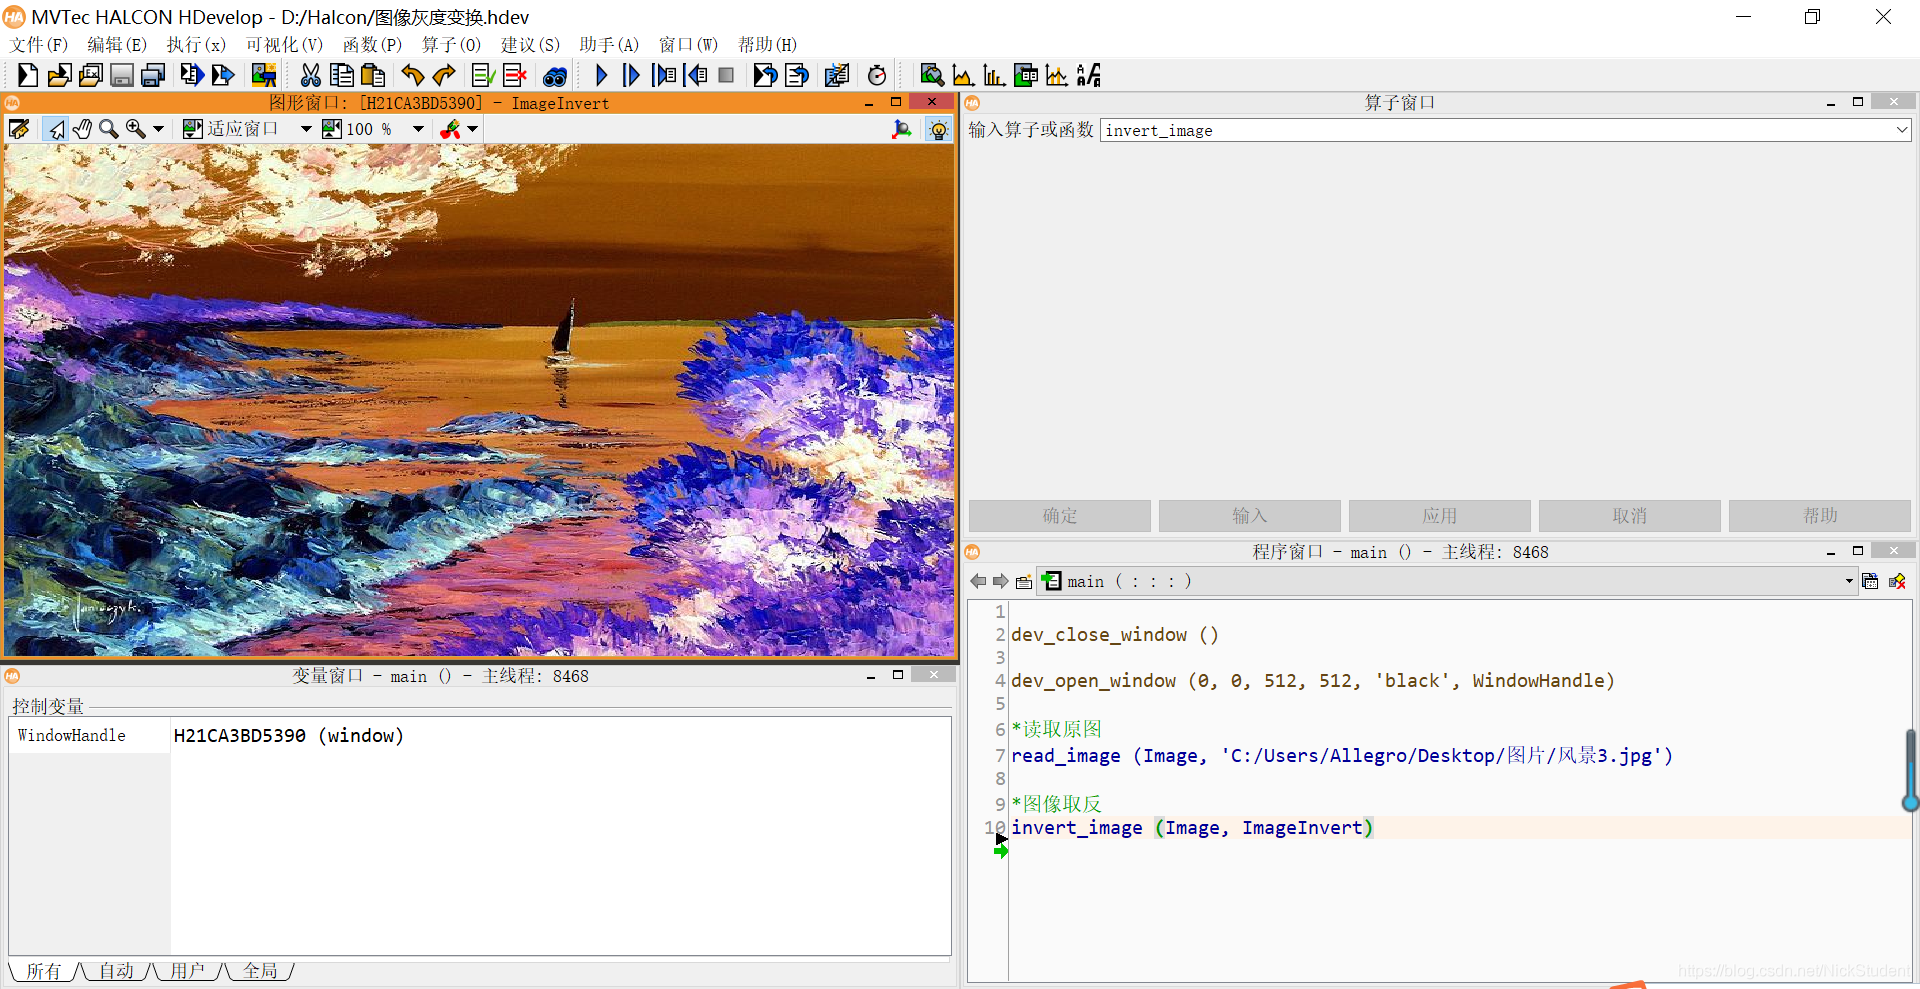This screenshot has height=989, width=1920.
Task: Click the 取消 button in operator window
Action: point(1630,516)
